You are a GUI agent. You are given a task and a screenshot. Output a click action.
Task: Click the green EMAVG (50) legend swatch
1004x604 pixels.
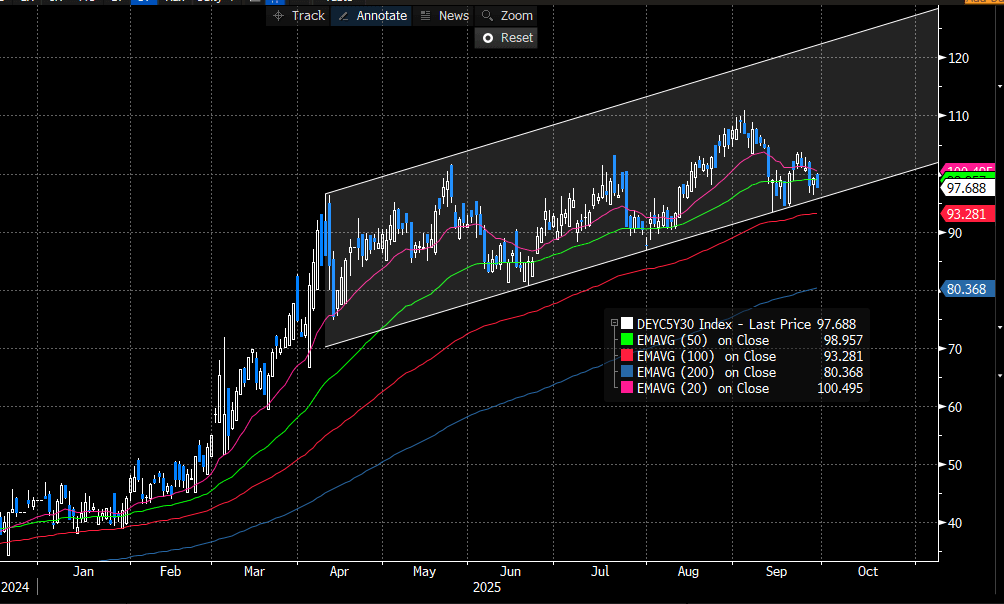[626, 340]
